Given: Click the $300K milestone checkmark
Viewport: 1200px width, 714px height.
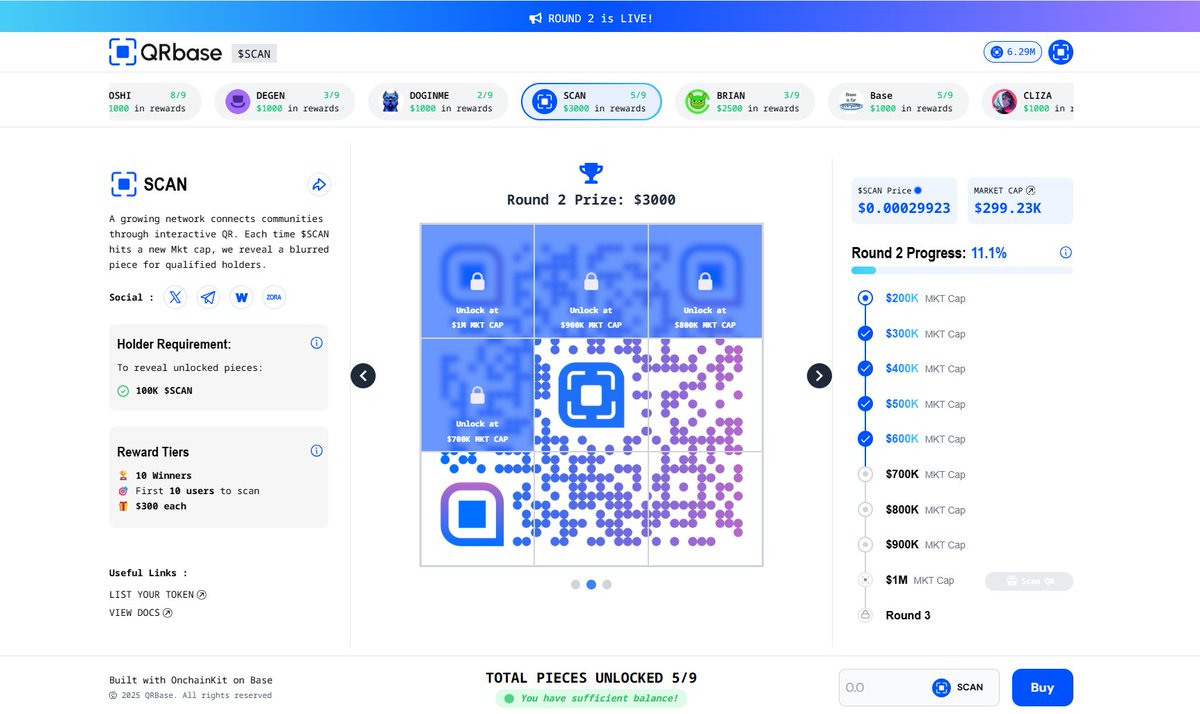Looking at the screenshot, I should click(865, 333).
